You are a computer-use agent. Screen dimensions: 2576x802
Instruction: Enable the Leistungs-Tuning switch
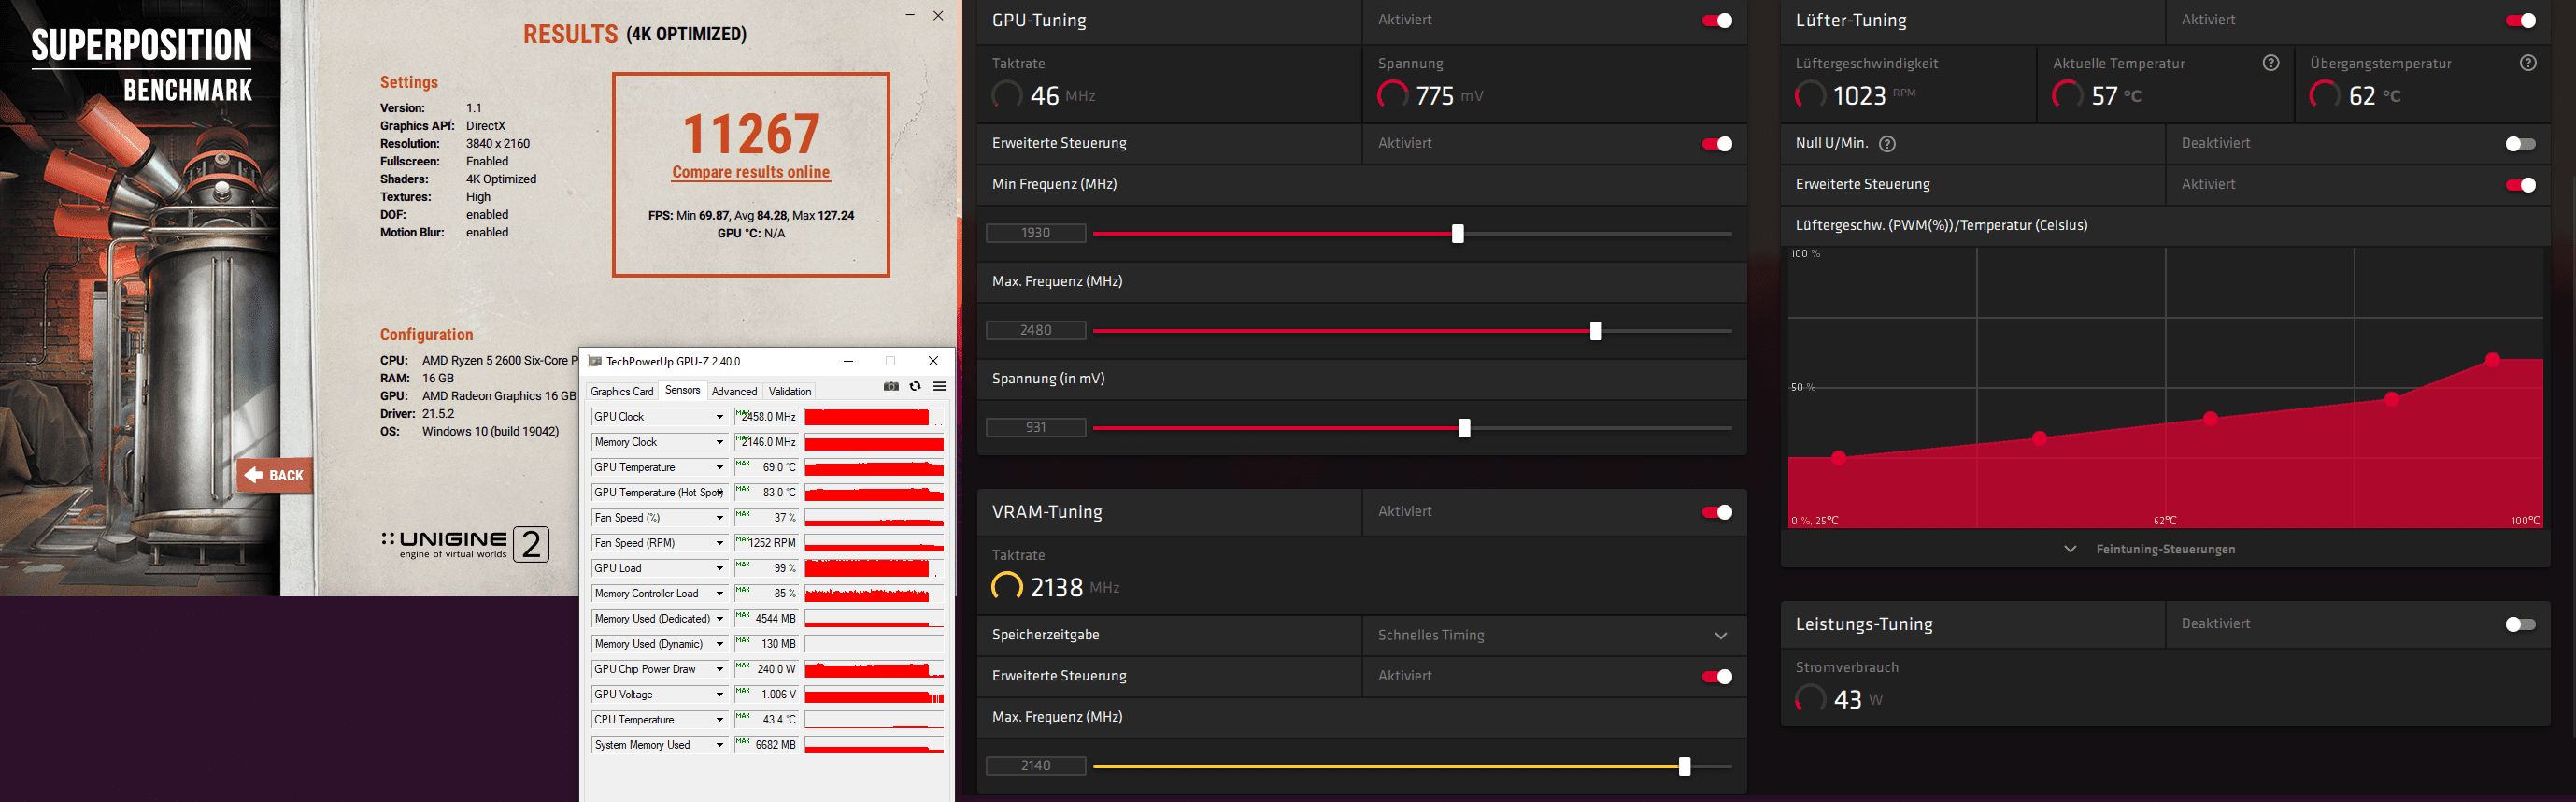click(x=2520, y=625)
